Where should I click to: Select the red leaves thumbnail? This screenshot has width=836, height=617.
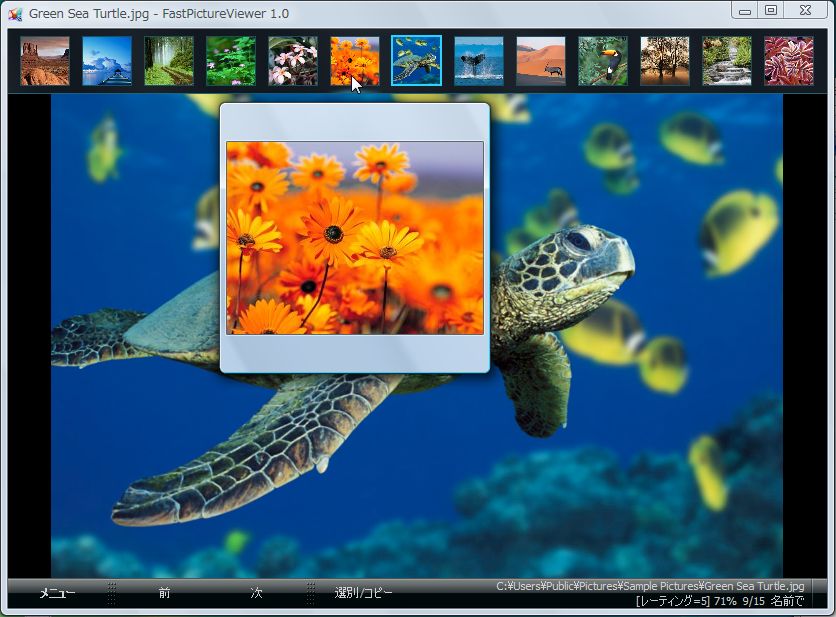789,61
